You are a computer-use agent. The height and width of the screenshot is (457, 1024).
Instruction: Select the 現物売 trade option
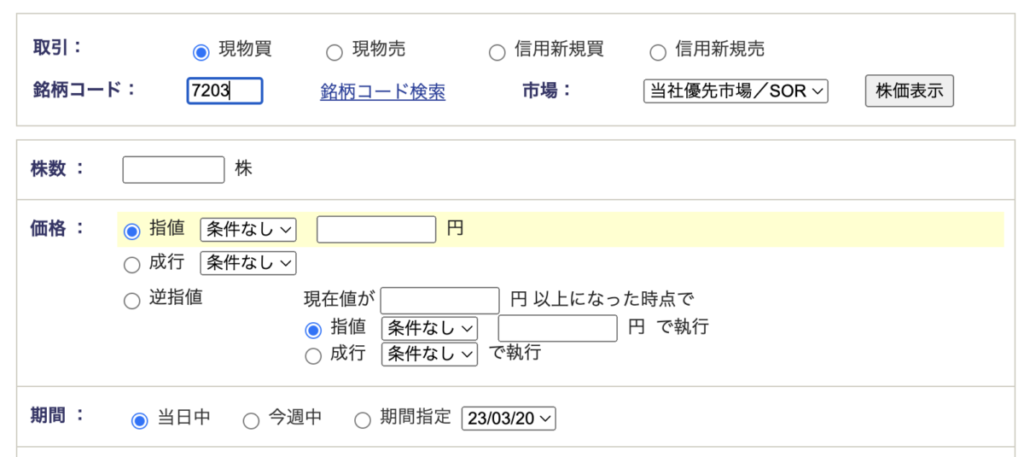point(334,52)
